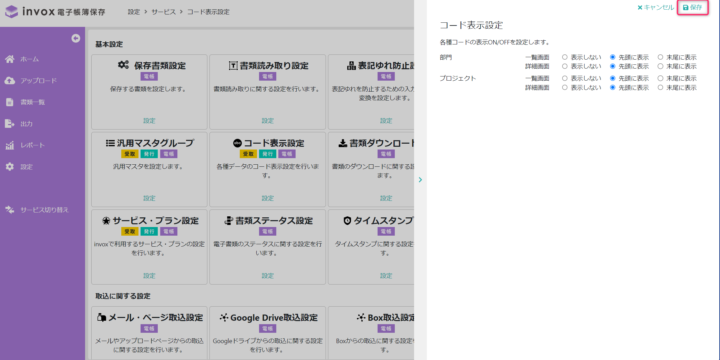Click the アップロード cloud icon
The height and width of the screenshot is (360, 720).
point(10,81)
